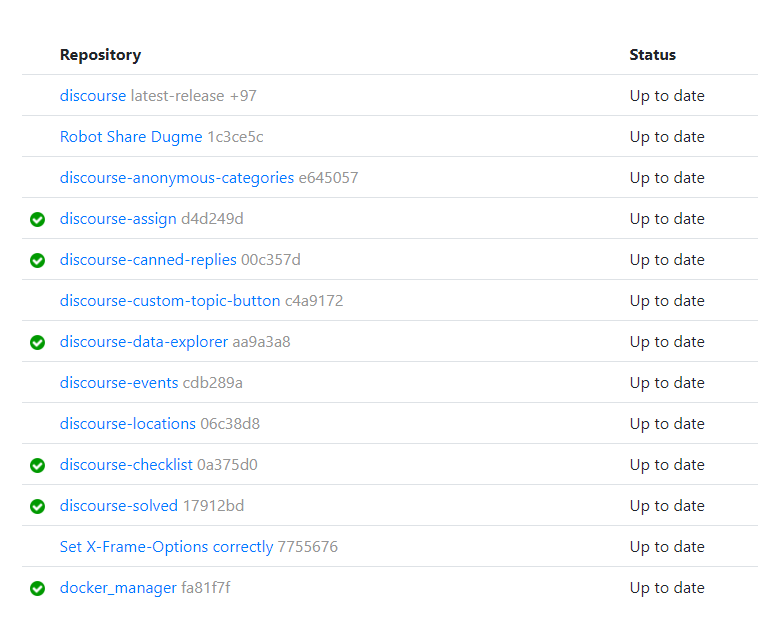Click commit hash cdb289a
Image resolution: width=758 pixels, height=629 pixels.
[x=213, y=383]
